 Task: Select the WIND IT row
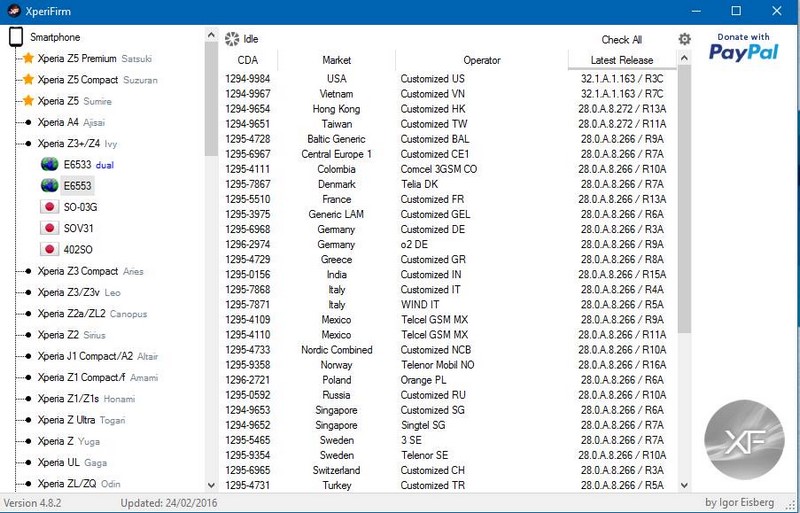pyautogui.click(x=448, y=305)
